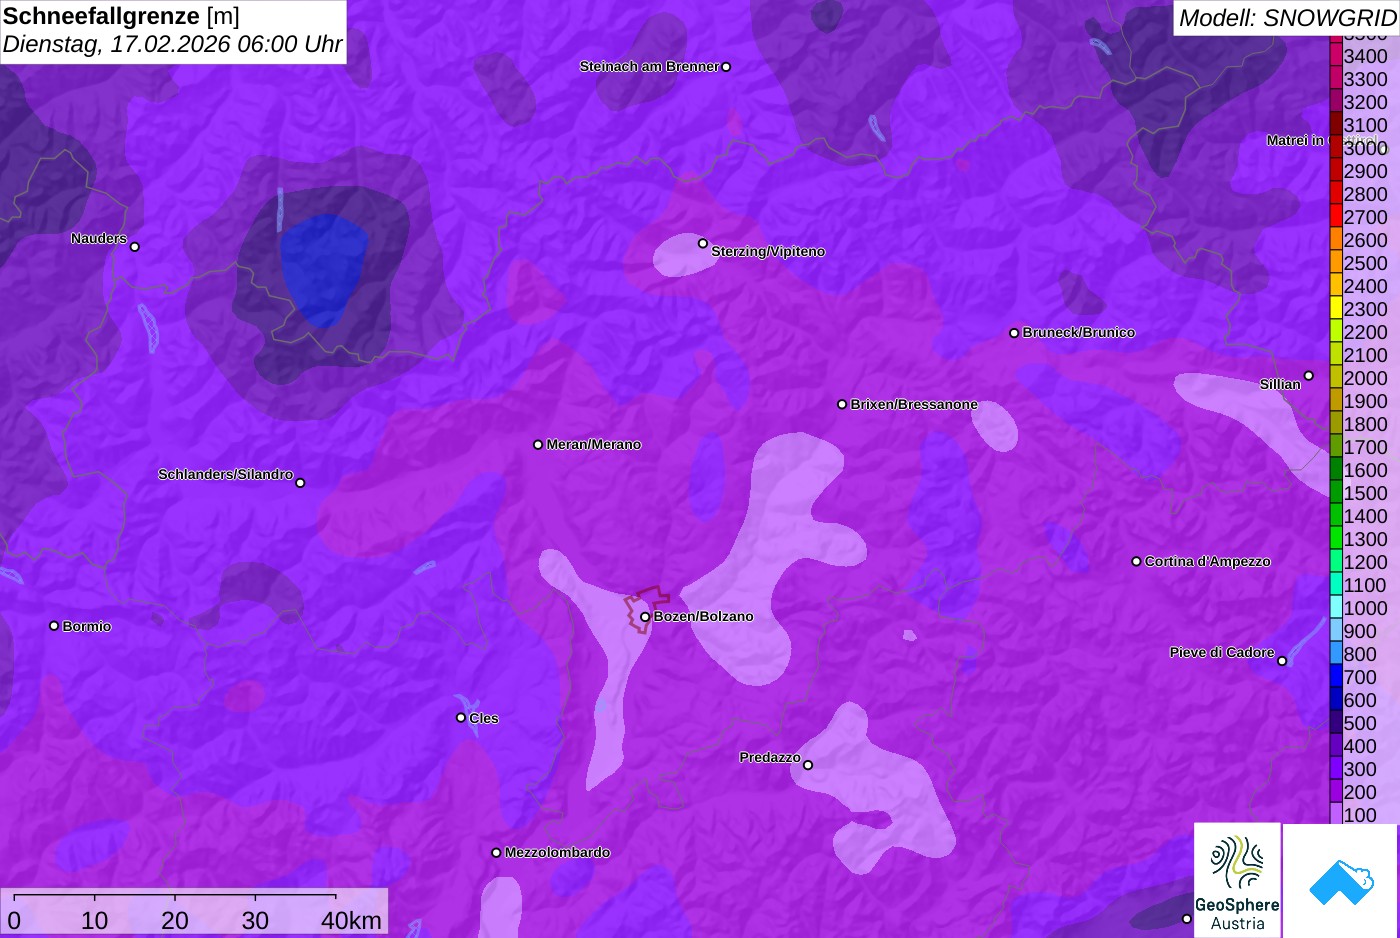The width and height of the screenshot is (1400, 938).
Task: Click the Brixen/Bressanone marker dot
Action: coord(842,404)
